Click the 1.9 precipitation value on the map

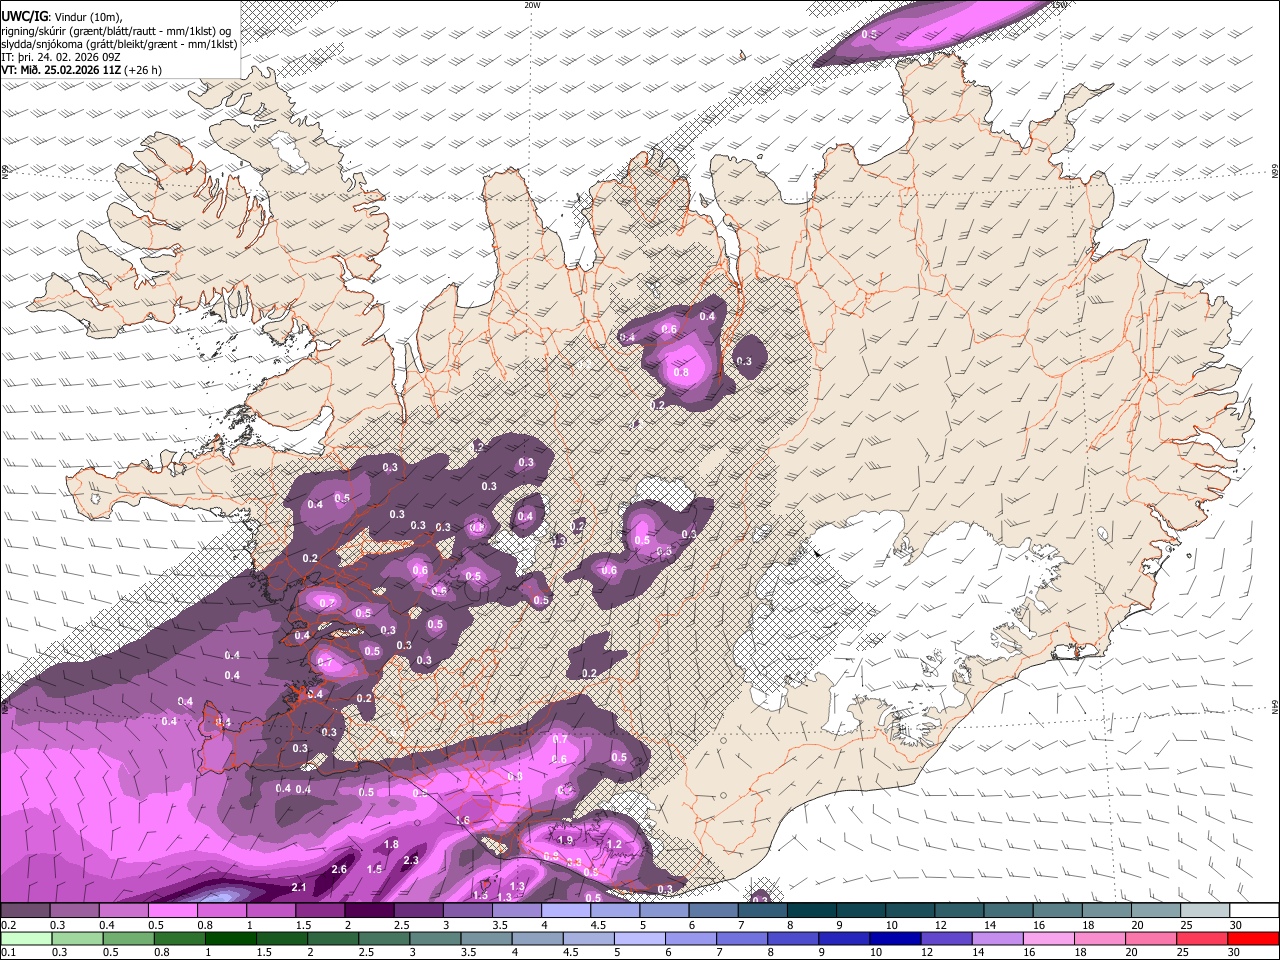point(565,840)
